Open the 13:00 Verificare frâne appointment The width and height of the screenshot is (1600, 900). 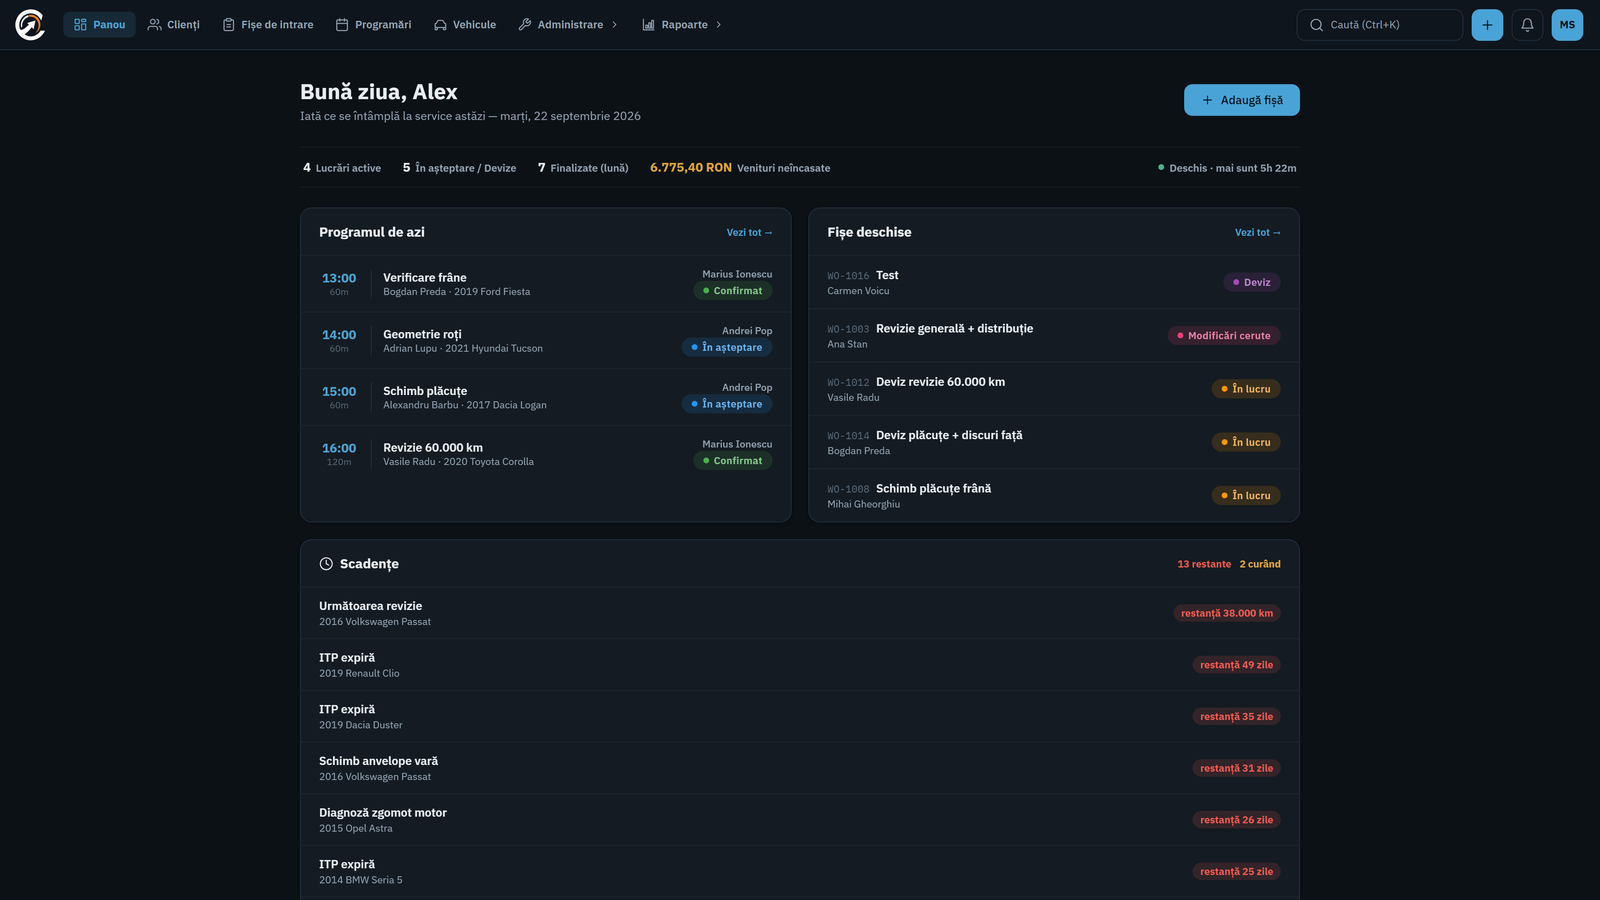coord(546,284)
